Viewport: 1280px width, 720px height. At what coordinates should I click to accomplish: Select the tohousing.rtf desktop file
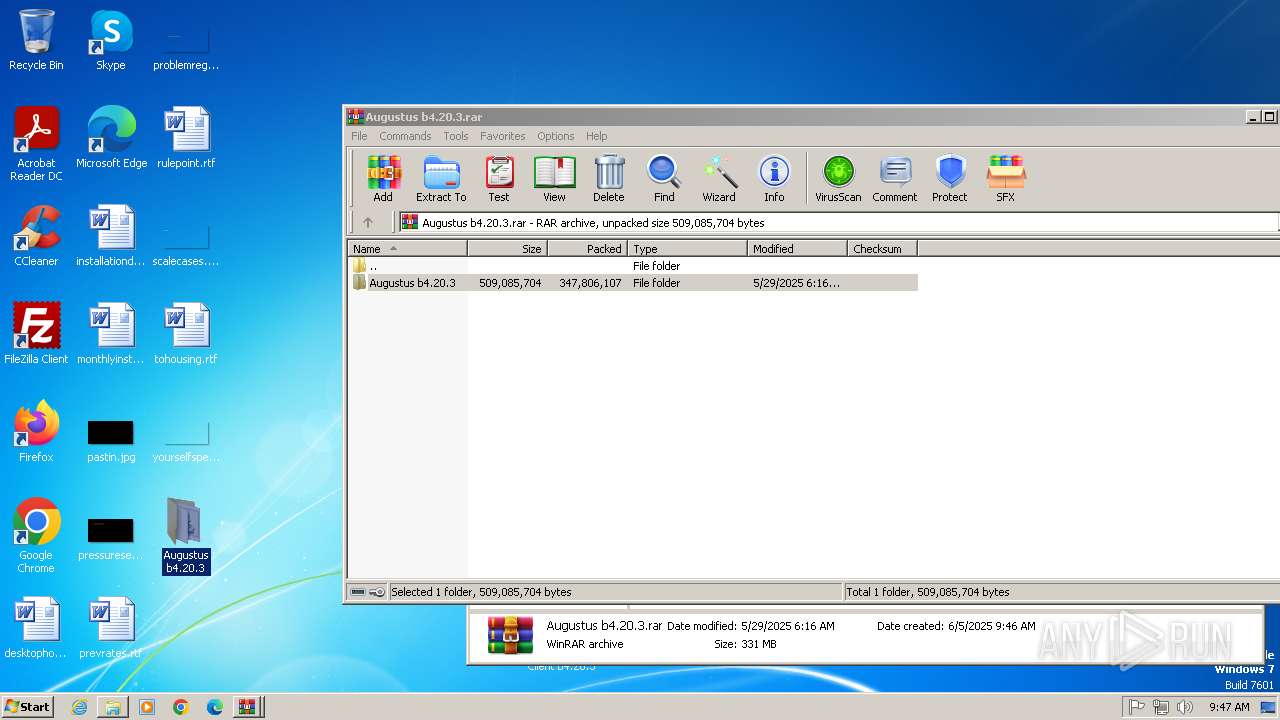186,334
